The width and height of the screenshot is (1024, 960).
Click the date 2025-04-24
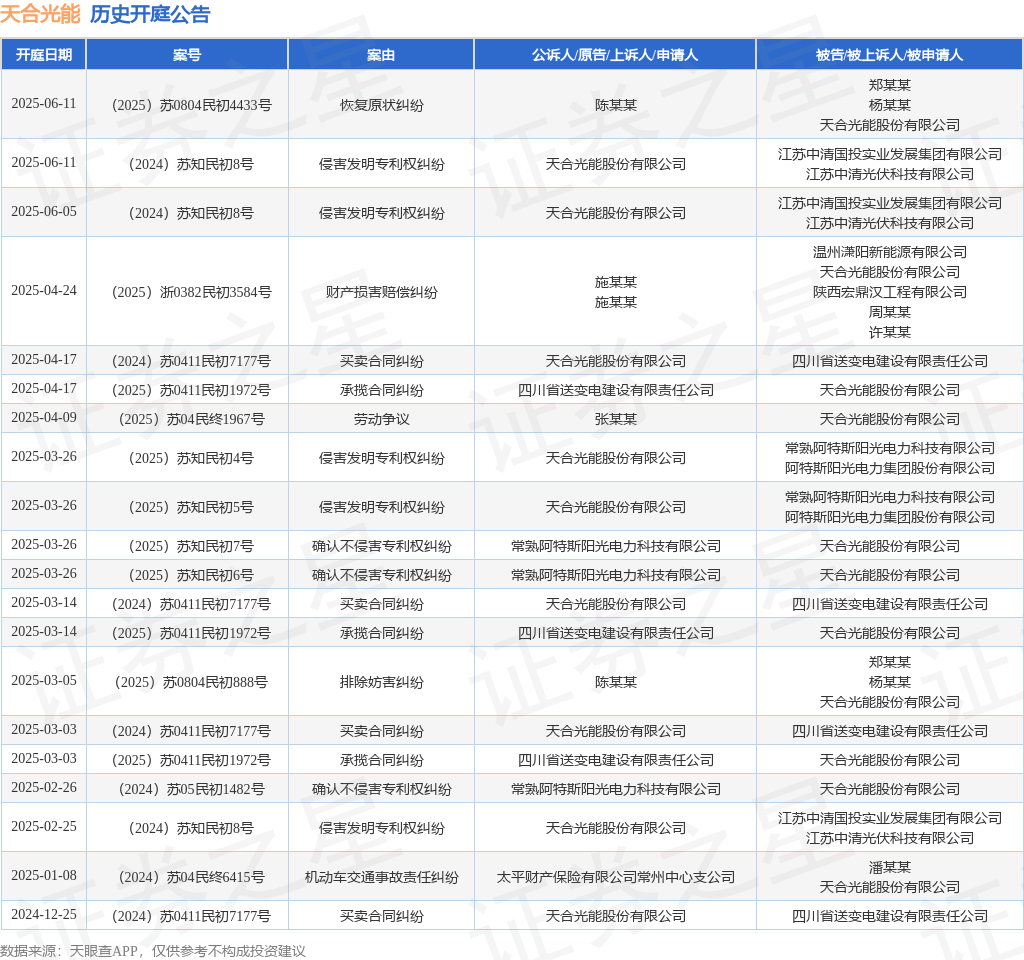[44, 291]
